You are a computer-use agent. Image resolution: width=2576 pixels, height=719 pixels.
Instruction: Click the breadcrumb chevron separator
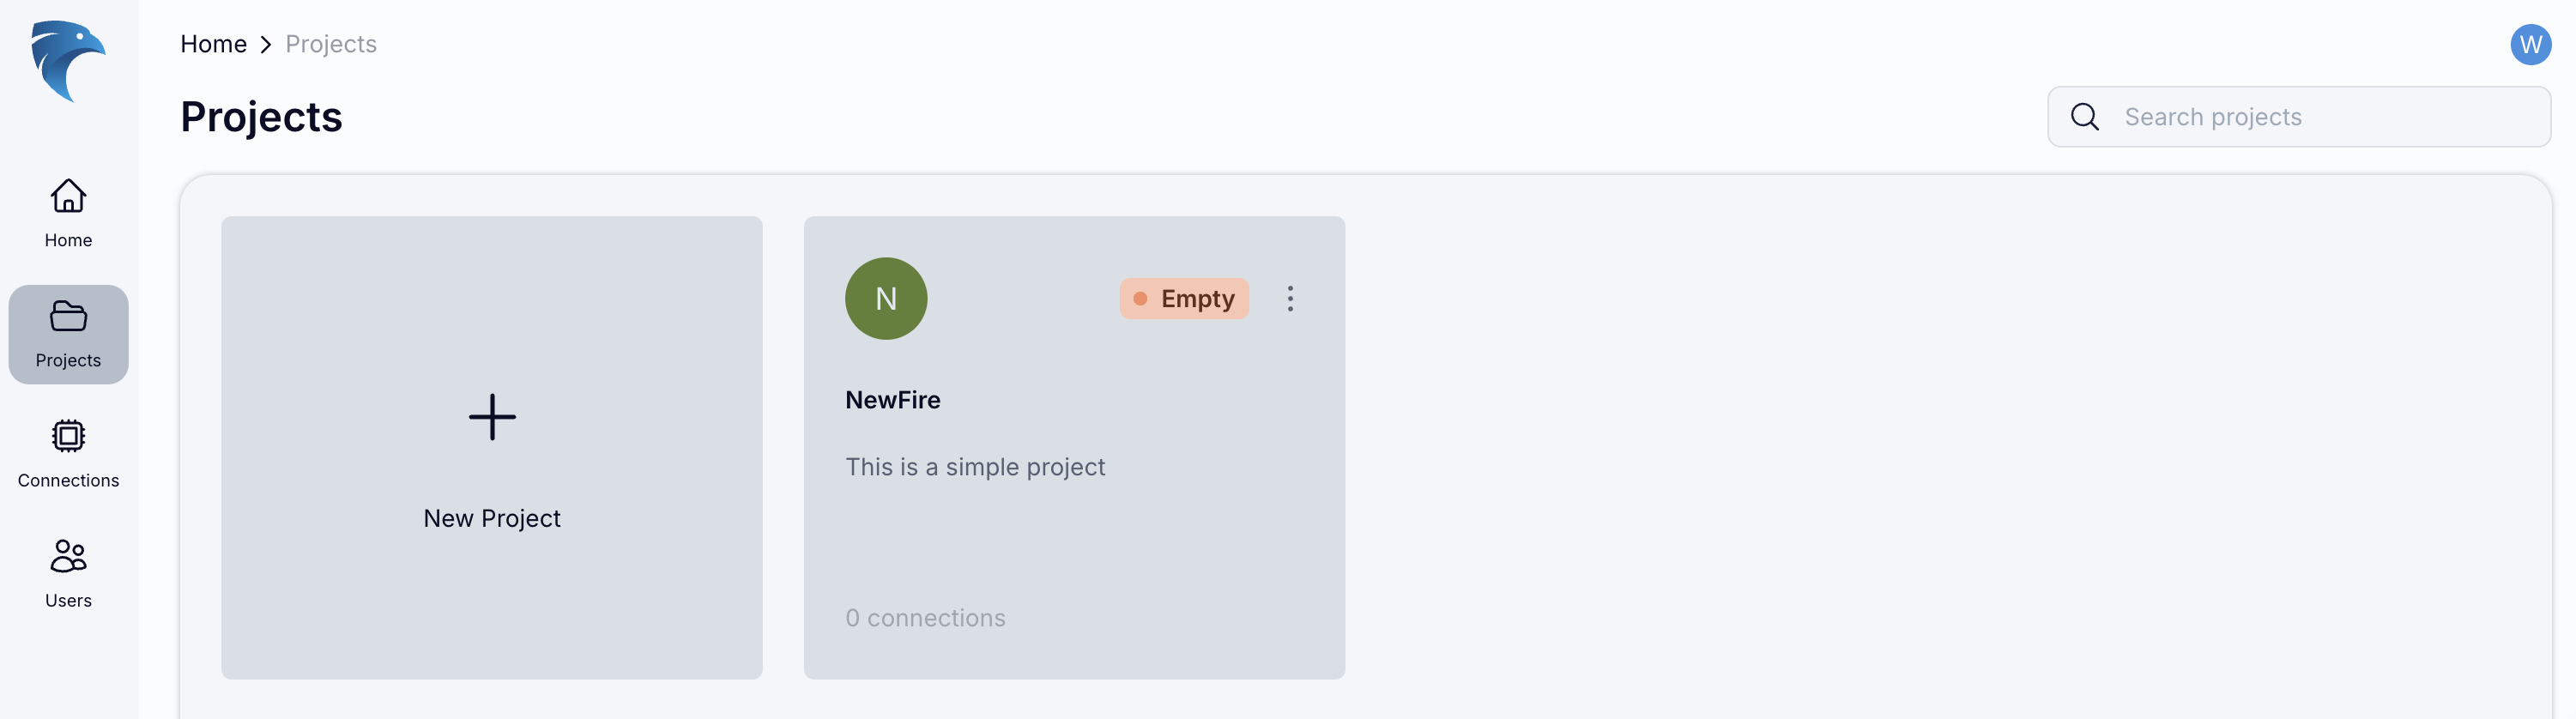click(265, 44)
